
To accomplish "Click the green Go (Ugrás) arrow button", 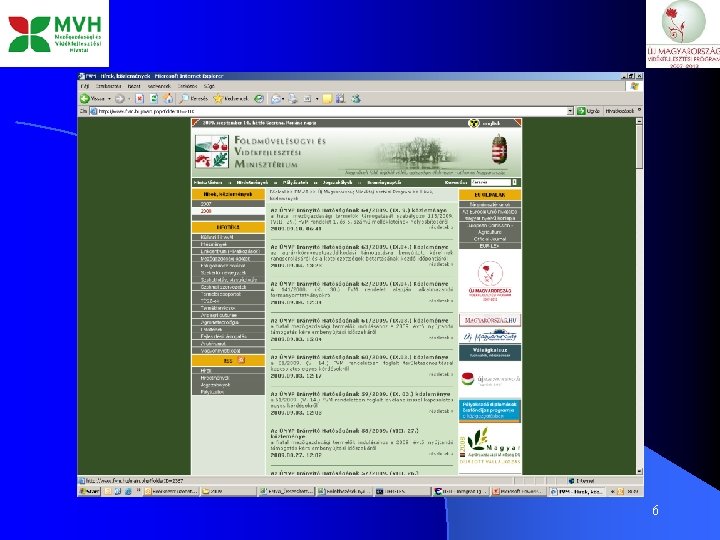I will pyautogui.click(x=581, y=111).
